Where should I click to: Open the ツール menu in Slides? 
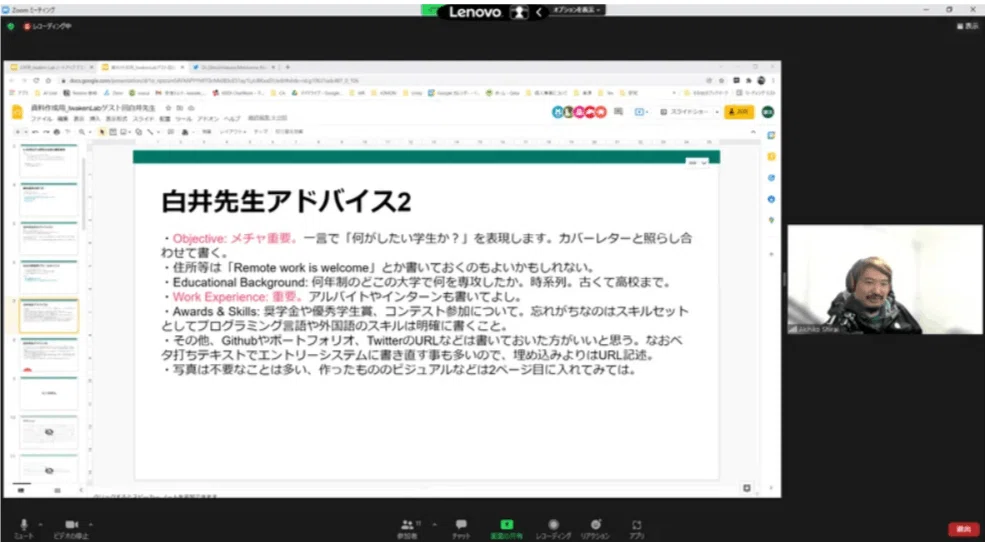pyautogui.click(x=183, y=119)
